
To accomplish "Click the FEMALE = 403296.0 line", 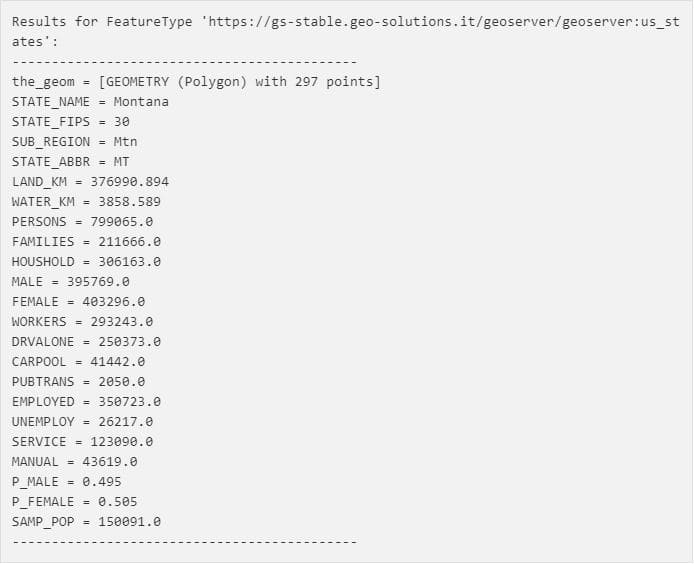I will click(78, 302).
